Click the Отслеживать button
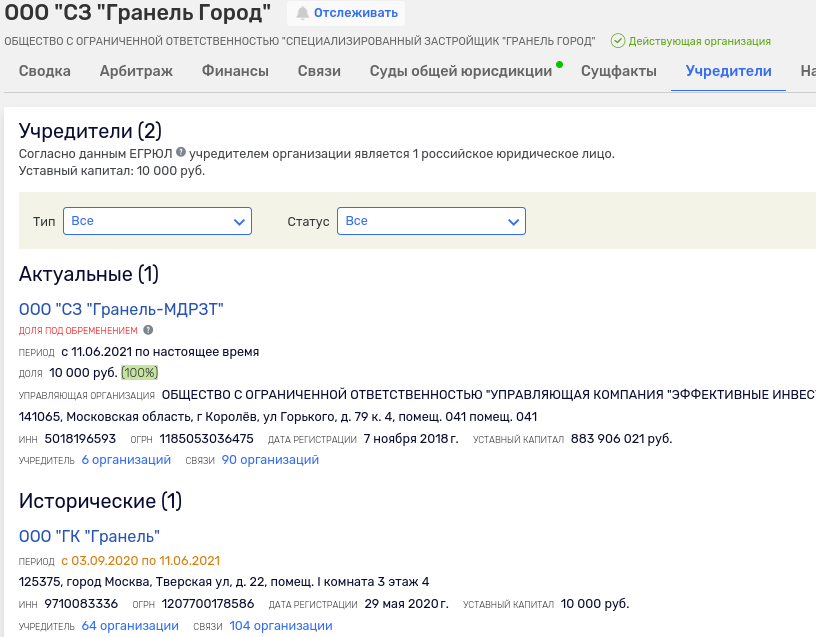This screenshot has width=816, height=637. [x=346, y=14]
